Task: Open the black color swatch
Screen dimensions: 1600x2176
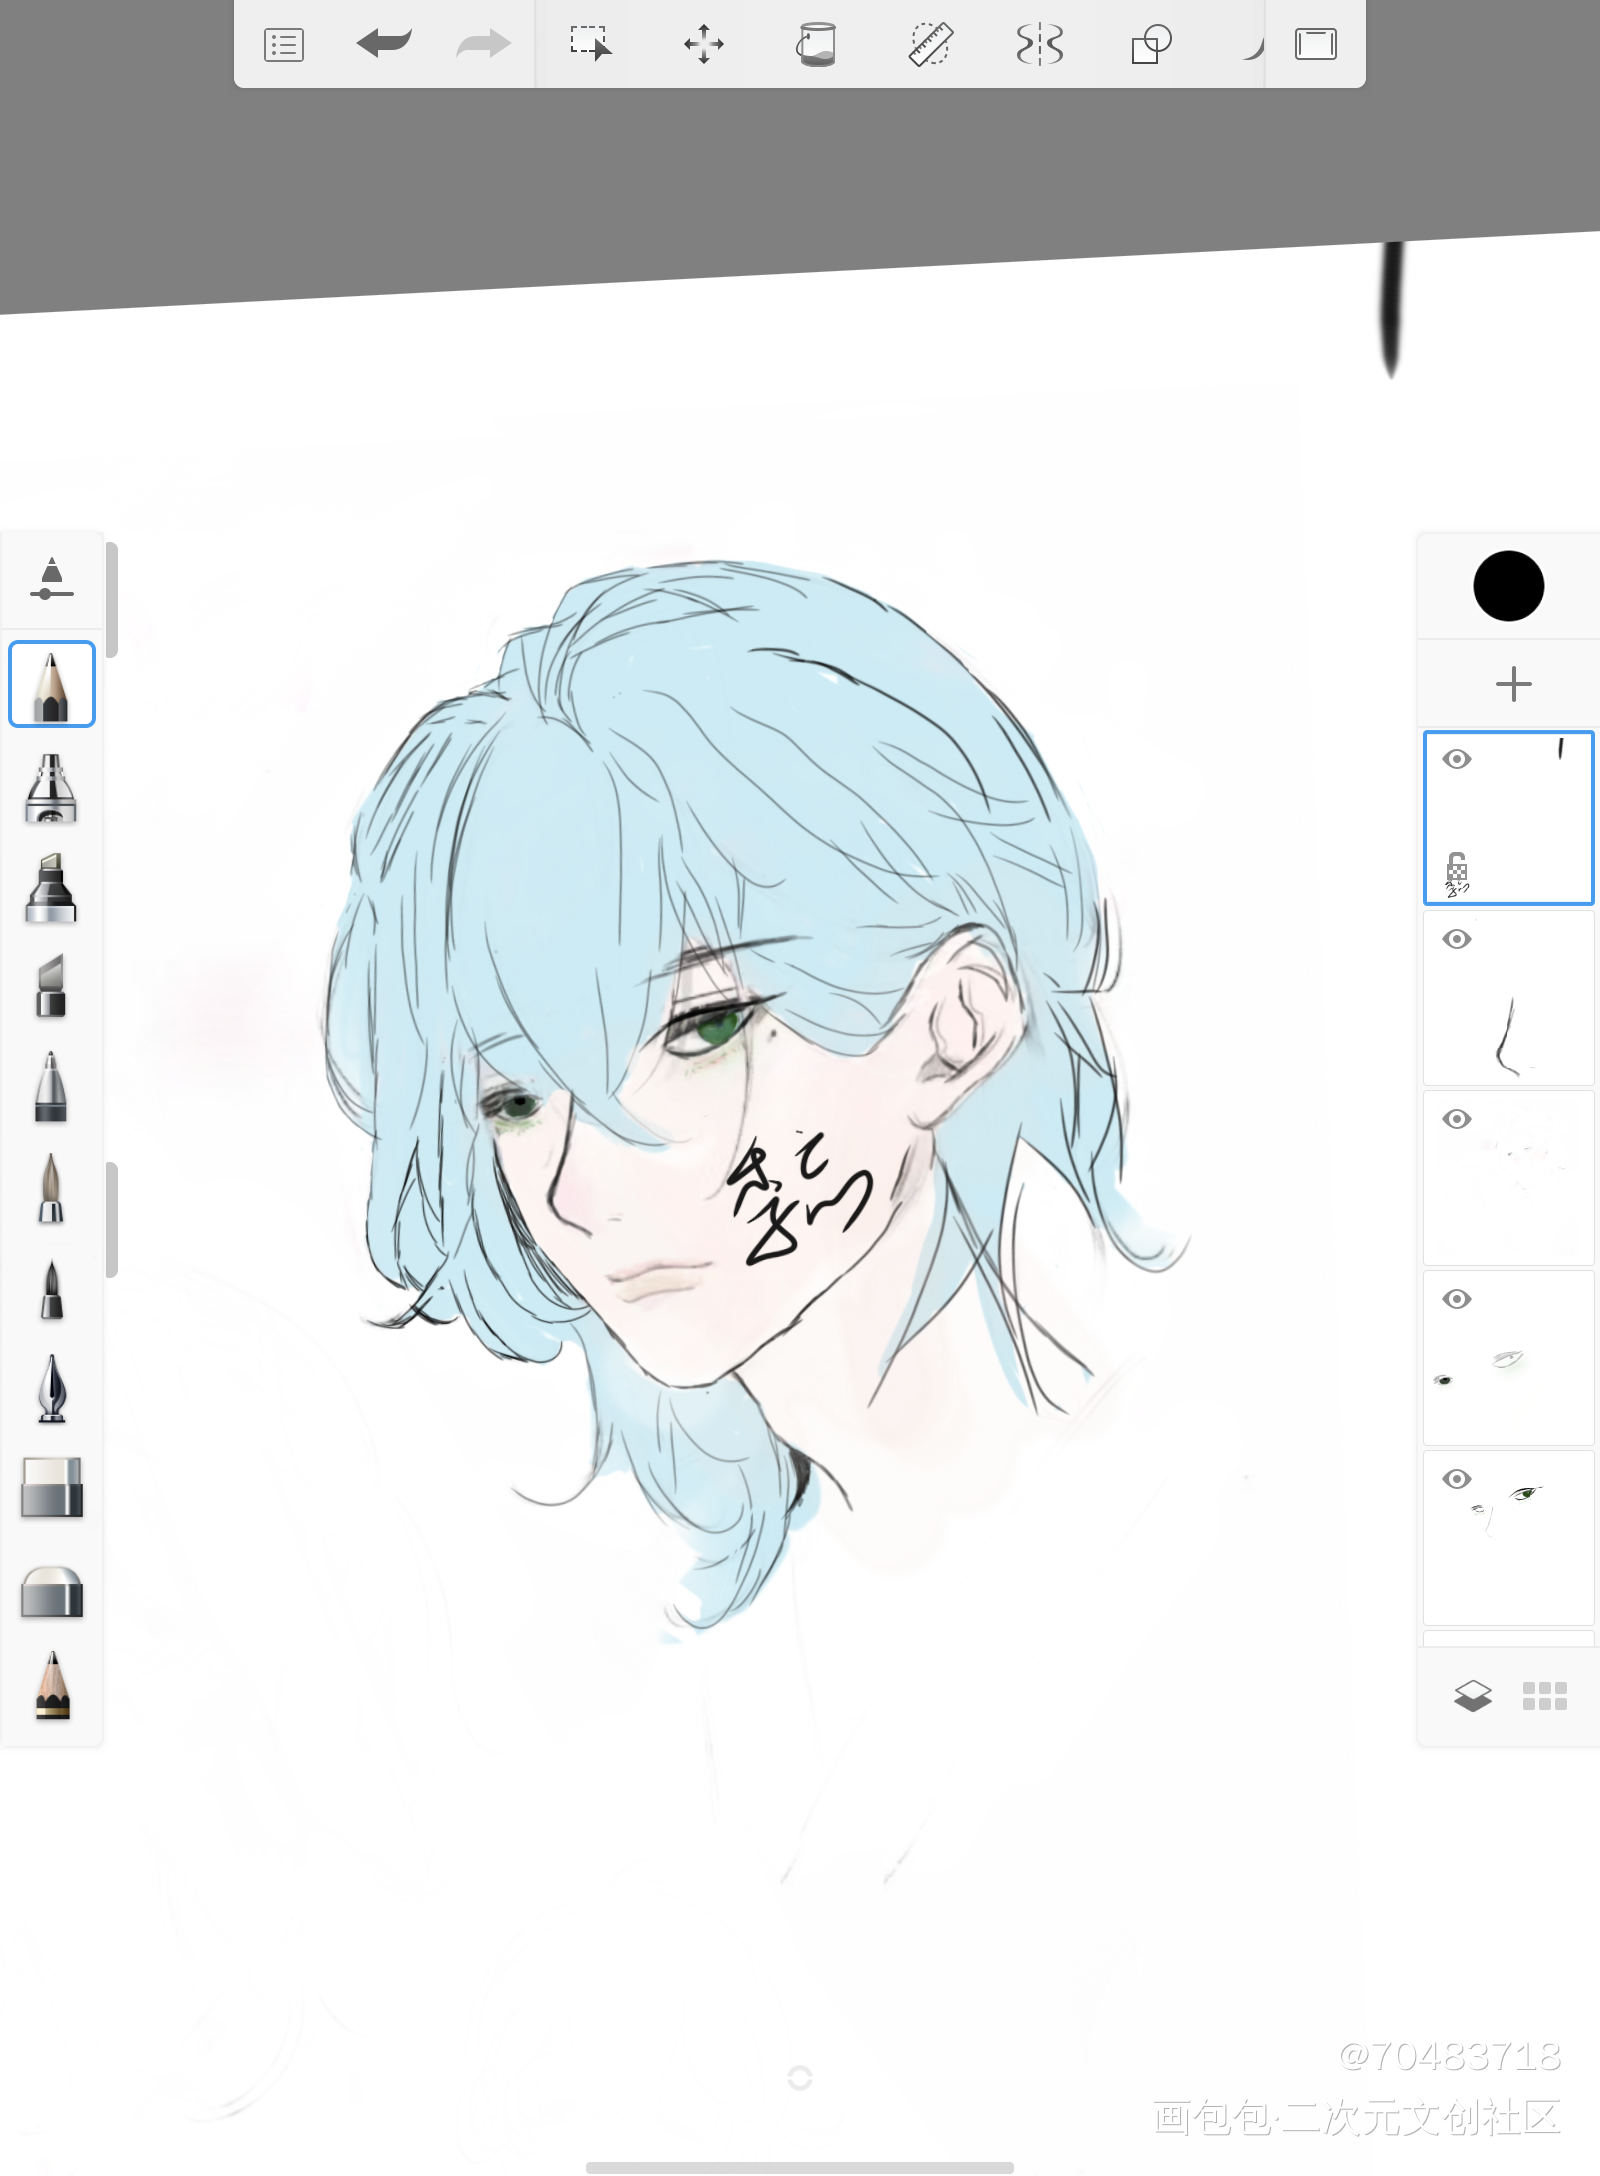Action: click(x=1509, y=586)
